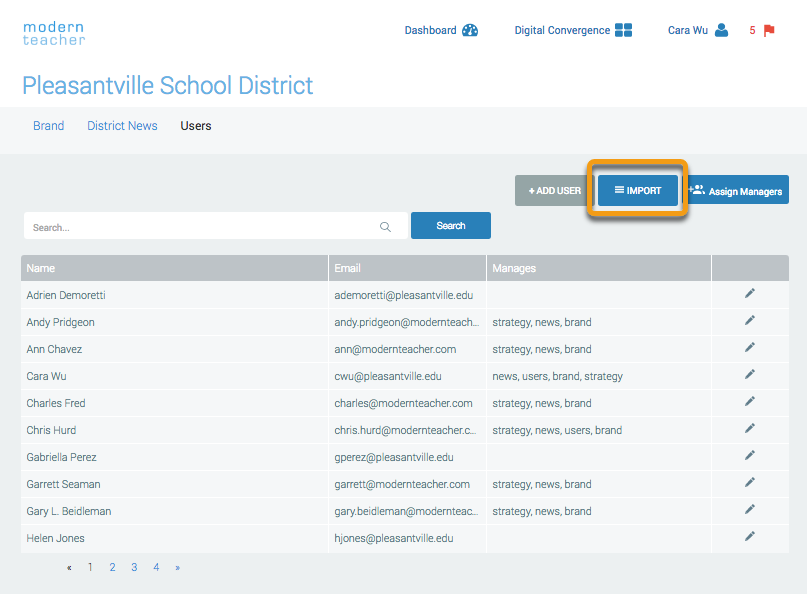The width and height of the screenshot is (807, 594).
Task: Select the name Adrien Demoretti
Action: pos(66,295)
